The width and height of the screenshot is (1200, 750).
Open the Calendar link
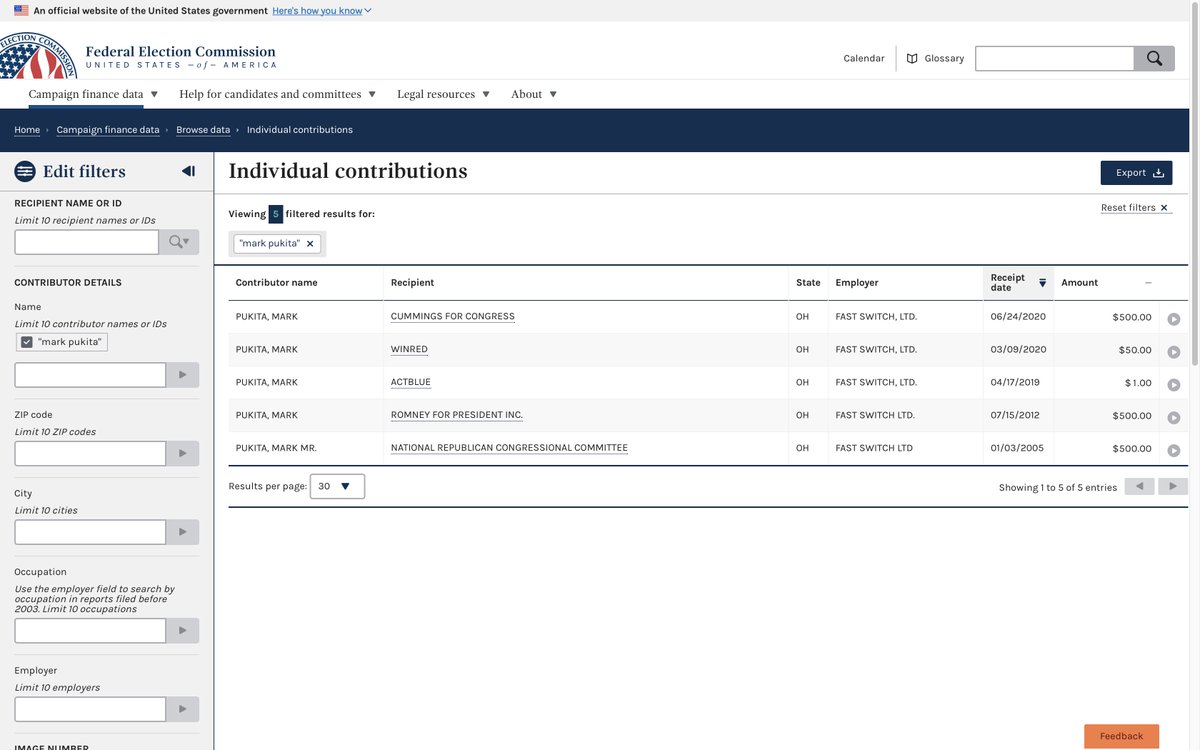[864, 58]
